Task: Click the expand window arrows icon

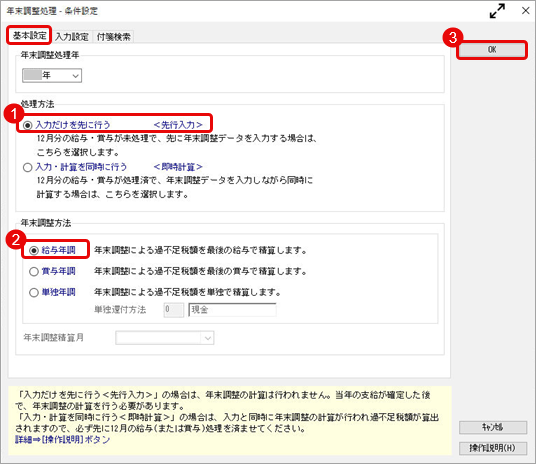Action: (x=497, y=11)
